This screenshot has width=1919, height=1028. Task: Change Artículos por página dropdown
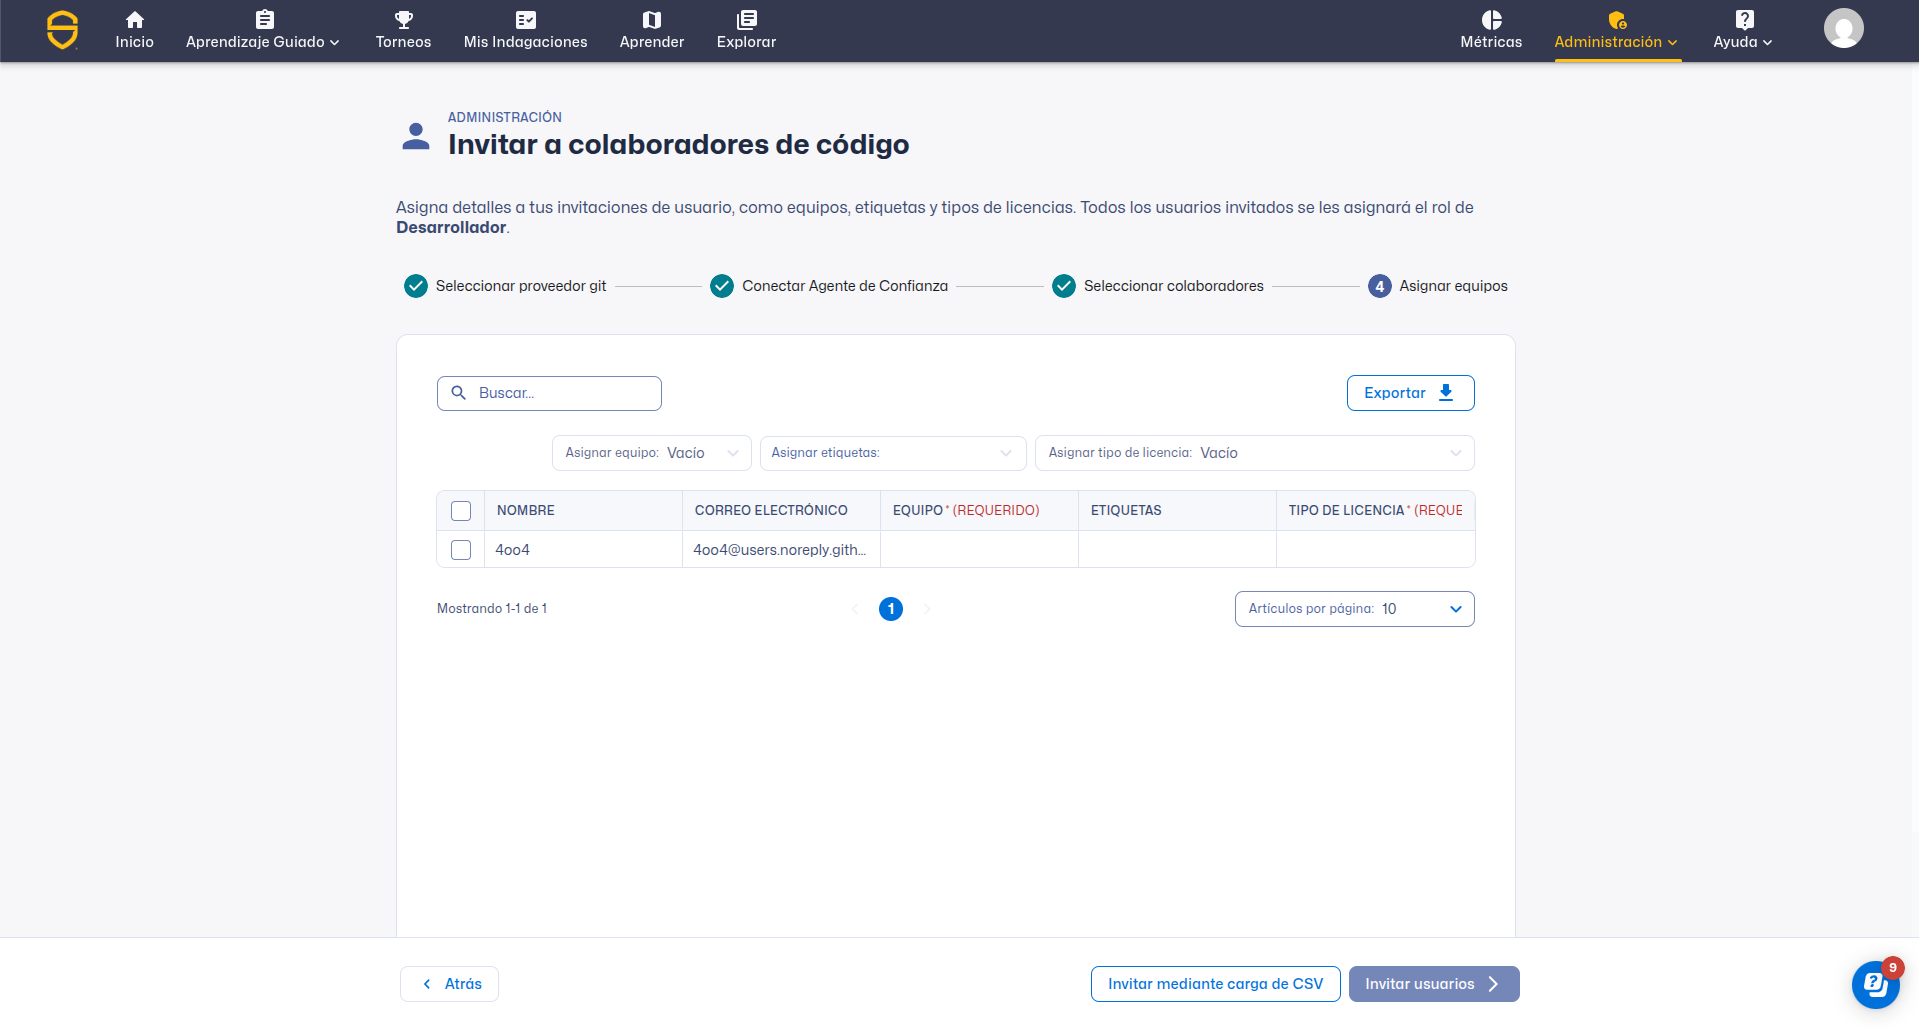coord(1354,609)
